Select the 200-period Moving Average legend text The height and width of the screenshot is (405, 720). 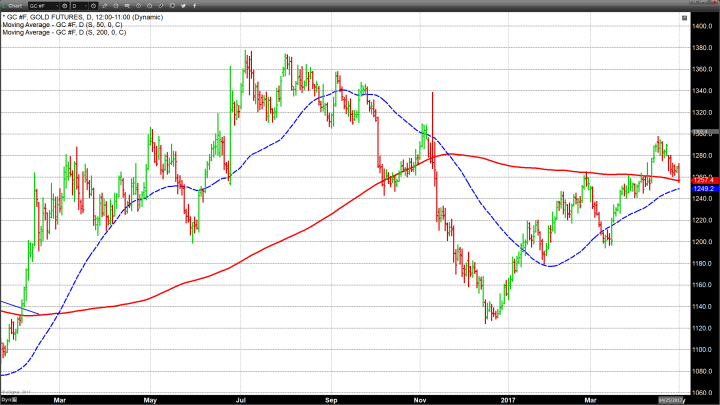click(x=68, y=34)
